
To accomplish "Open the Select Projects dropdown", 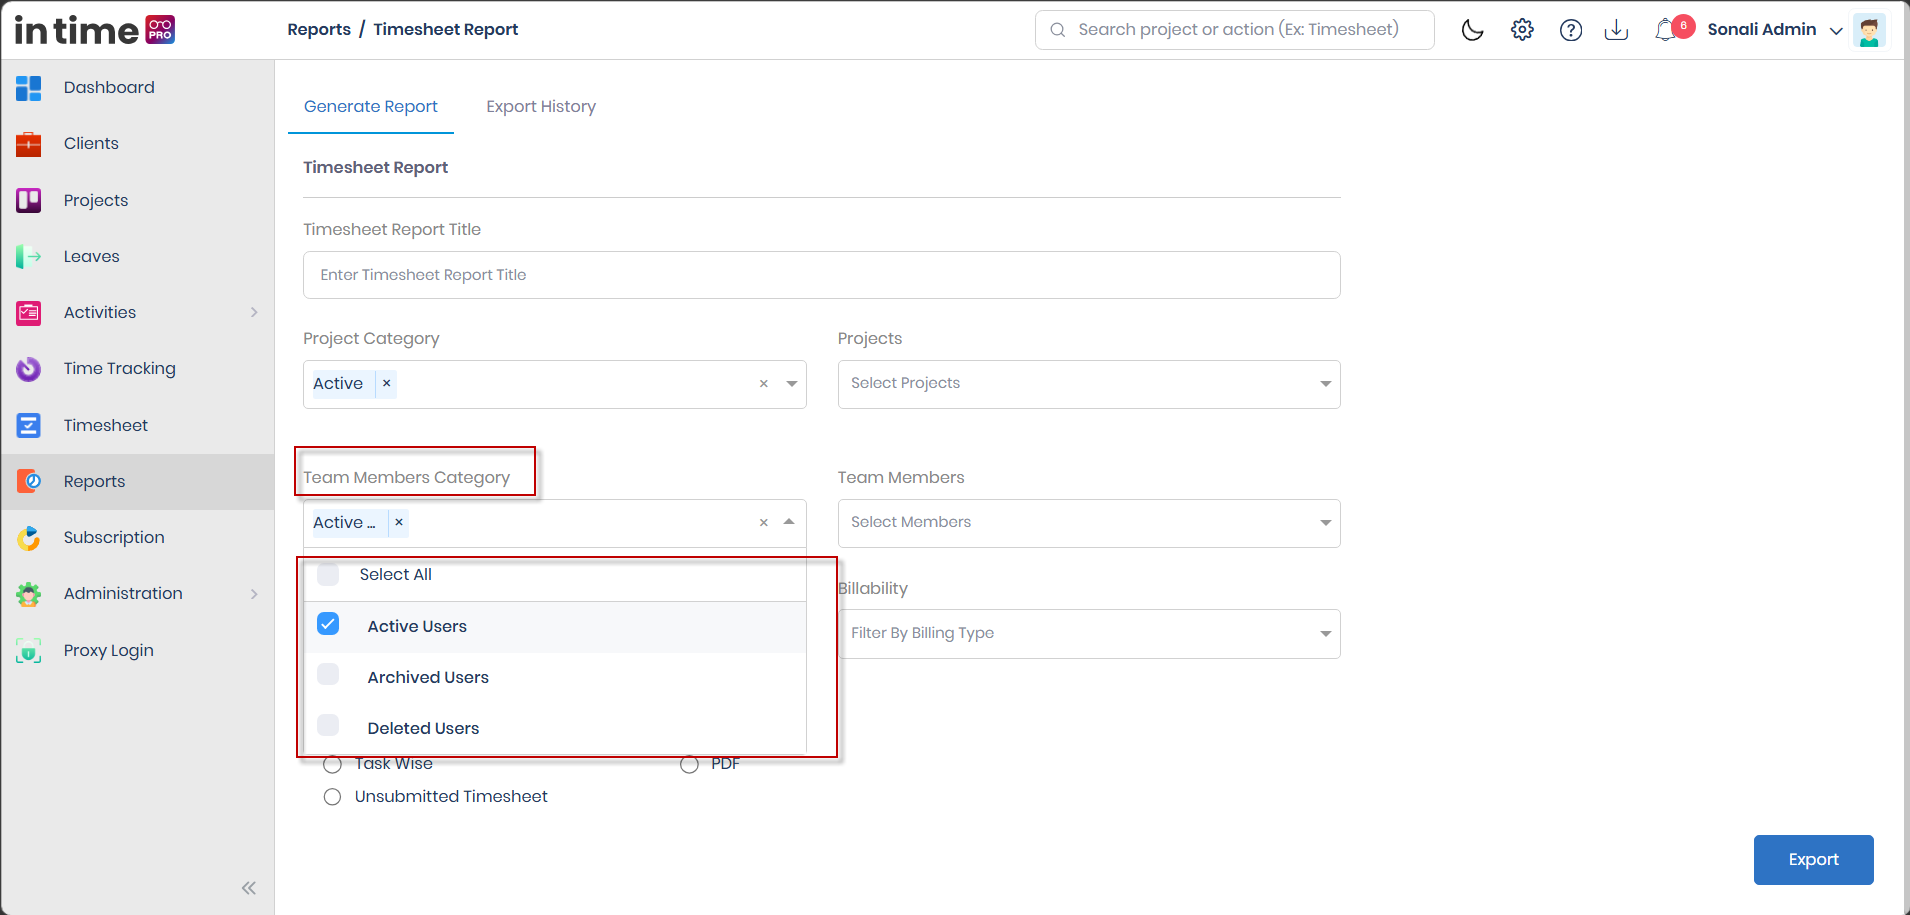I will pyautogui.click(x=1089, y=384).
